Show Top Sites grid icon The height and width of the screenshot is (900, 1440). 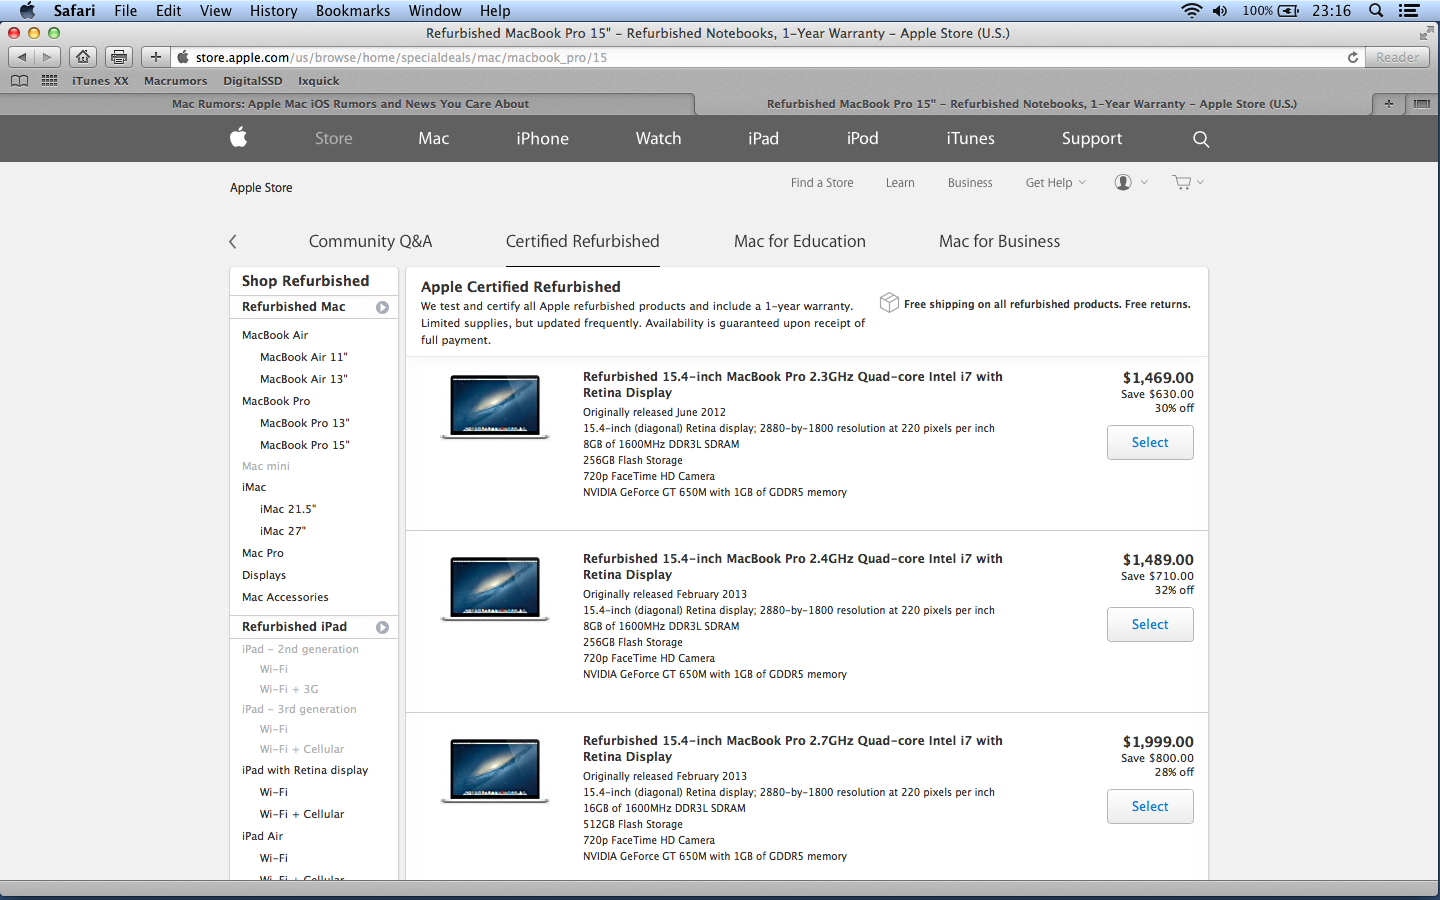point(49,81)
